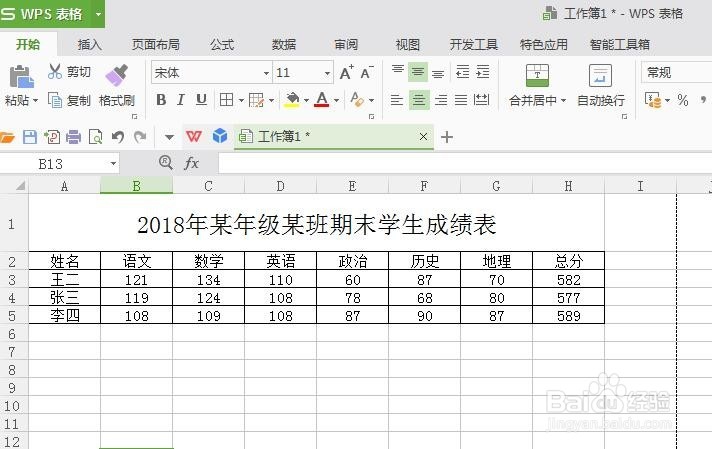
Task: Click the currency format coins icon
Action: (x=653, y=100)
